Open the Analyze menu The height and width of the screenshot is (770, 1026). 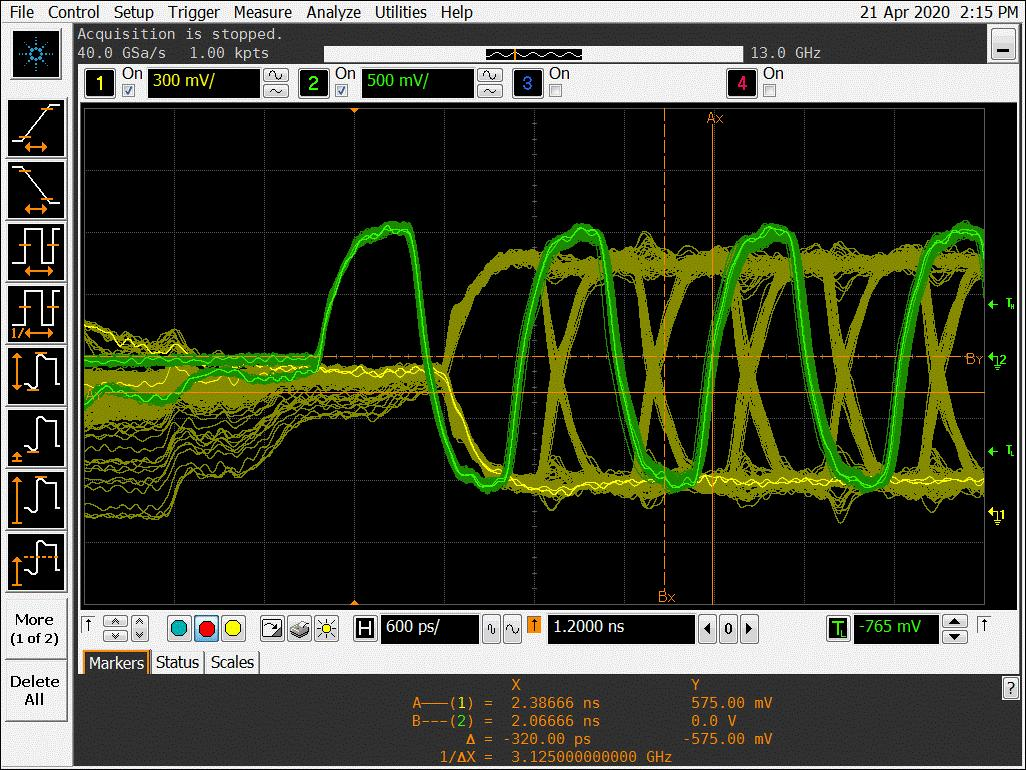click(x=334, y=12)
